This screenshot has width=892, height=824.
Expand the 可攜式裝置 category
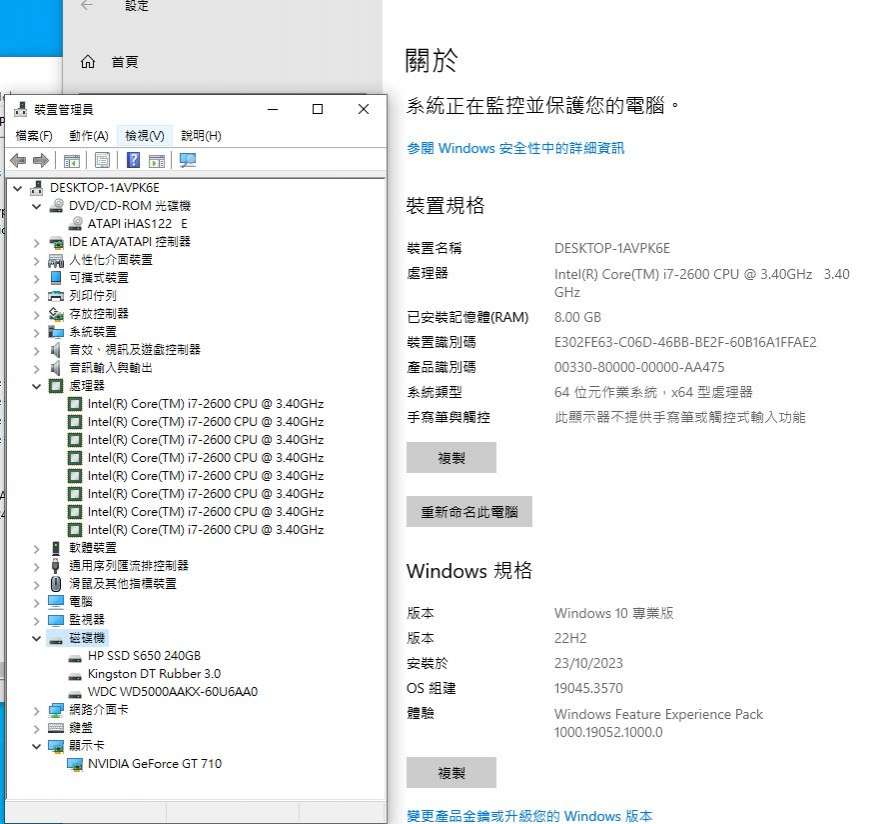click(36, 278)
